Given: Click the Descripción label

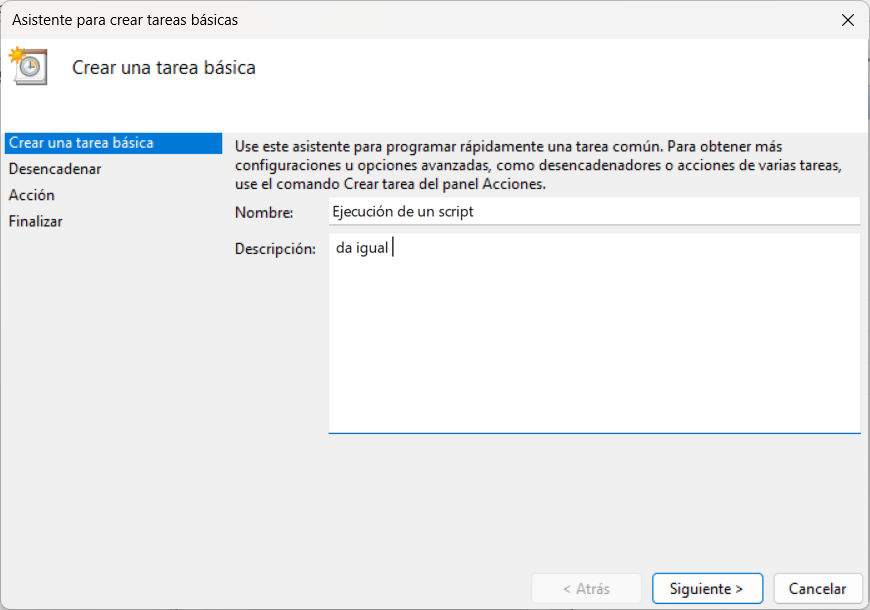Looking at the screenshot, I should click(272, 249).
